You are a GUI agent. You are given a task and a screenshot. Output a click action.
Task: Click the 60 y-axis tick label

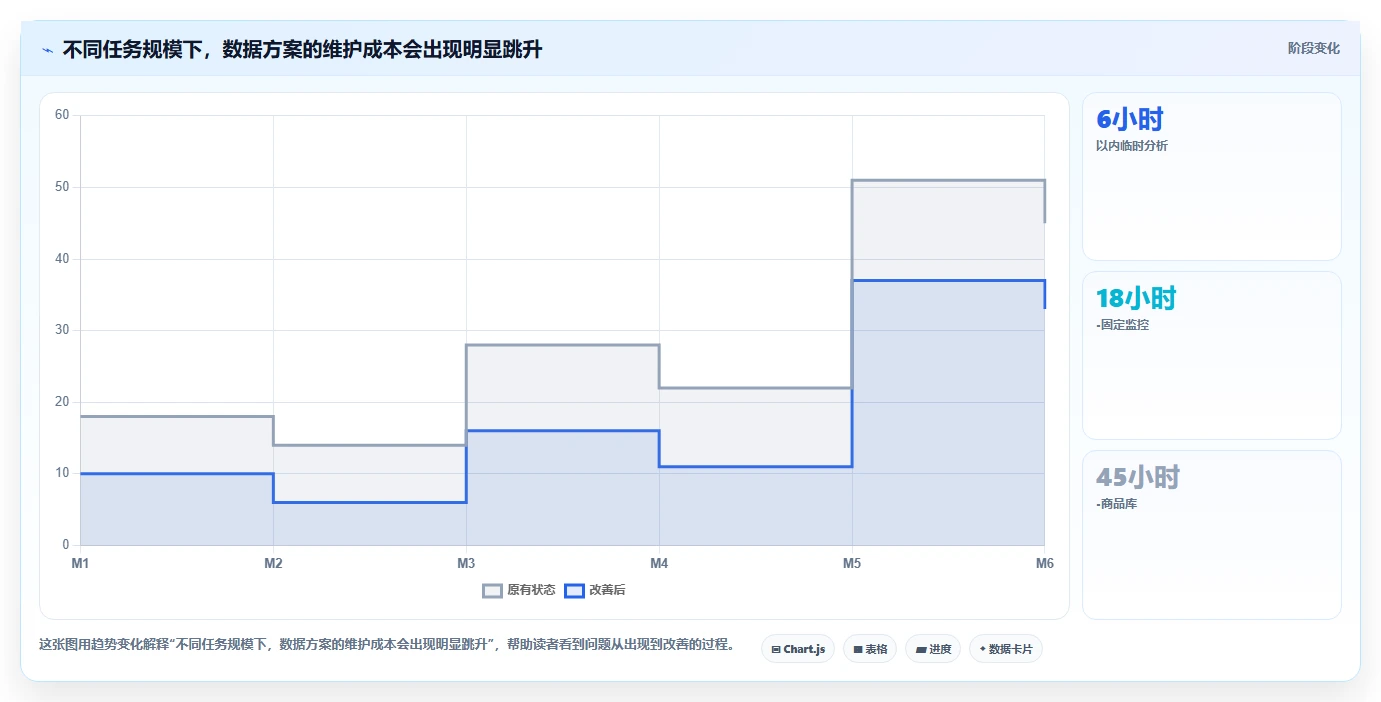coord(62,115)
